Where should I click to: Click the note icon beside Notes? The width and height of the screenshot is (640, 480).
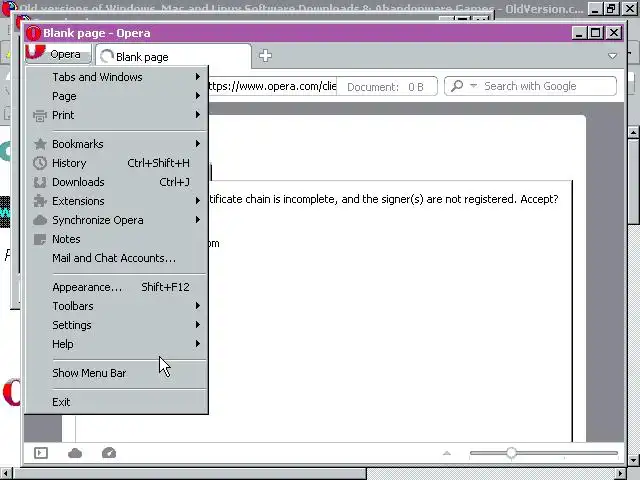click(40, 239)
